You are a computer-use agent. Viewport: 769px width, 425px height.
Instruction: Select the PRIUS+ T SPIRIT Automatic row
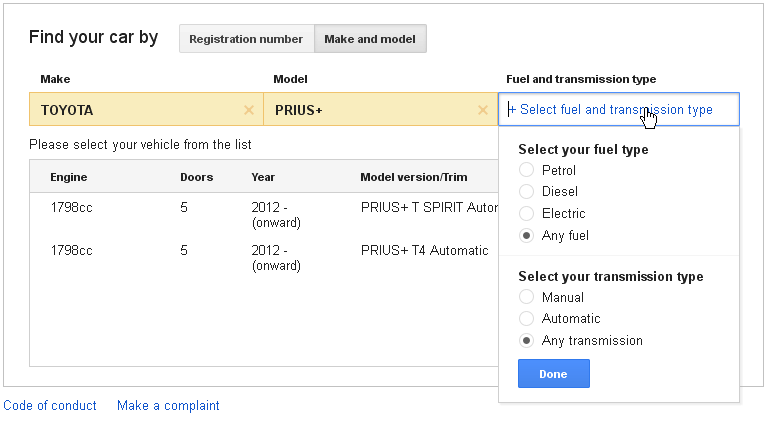click(x=264, y=215)
